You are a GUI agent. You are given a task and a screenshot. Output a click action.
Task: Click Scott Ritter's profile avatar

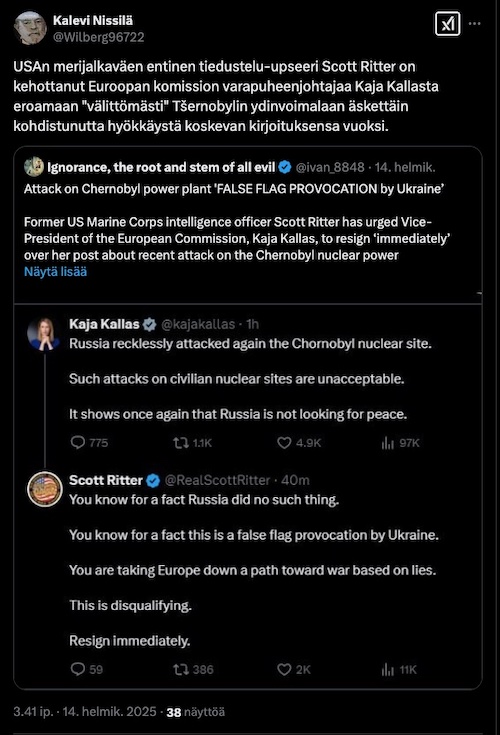(45, 489)
